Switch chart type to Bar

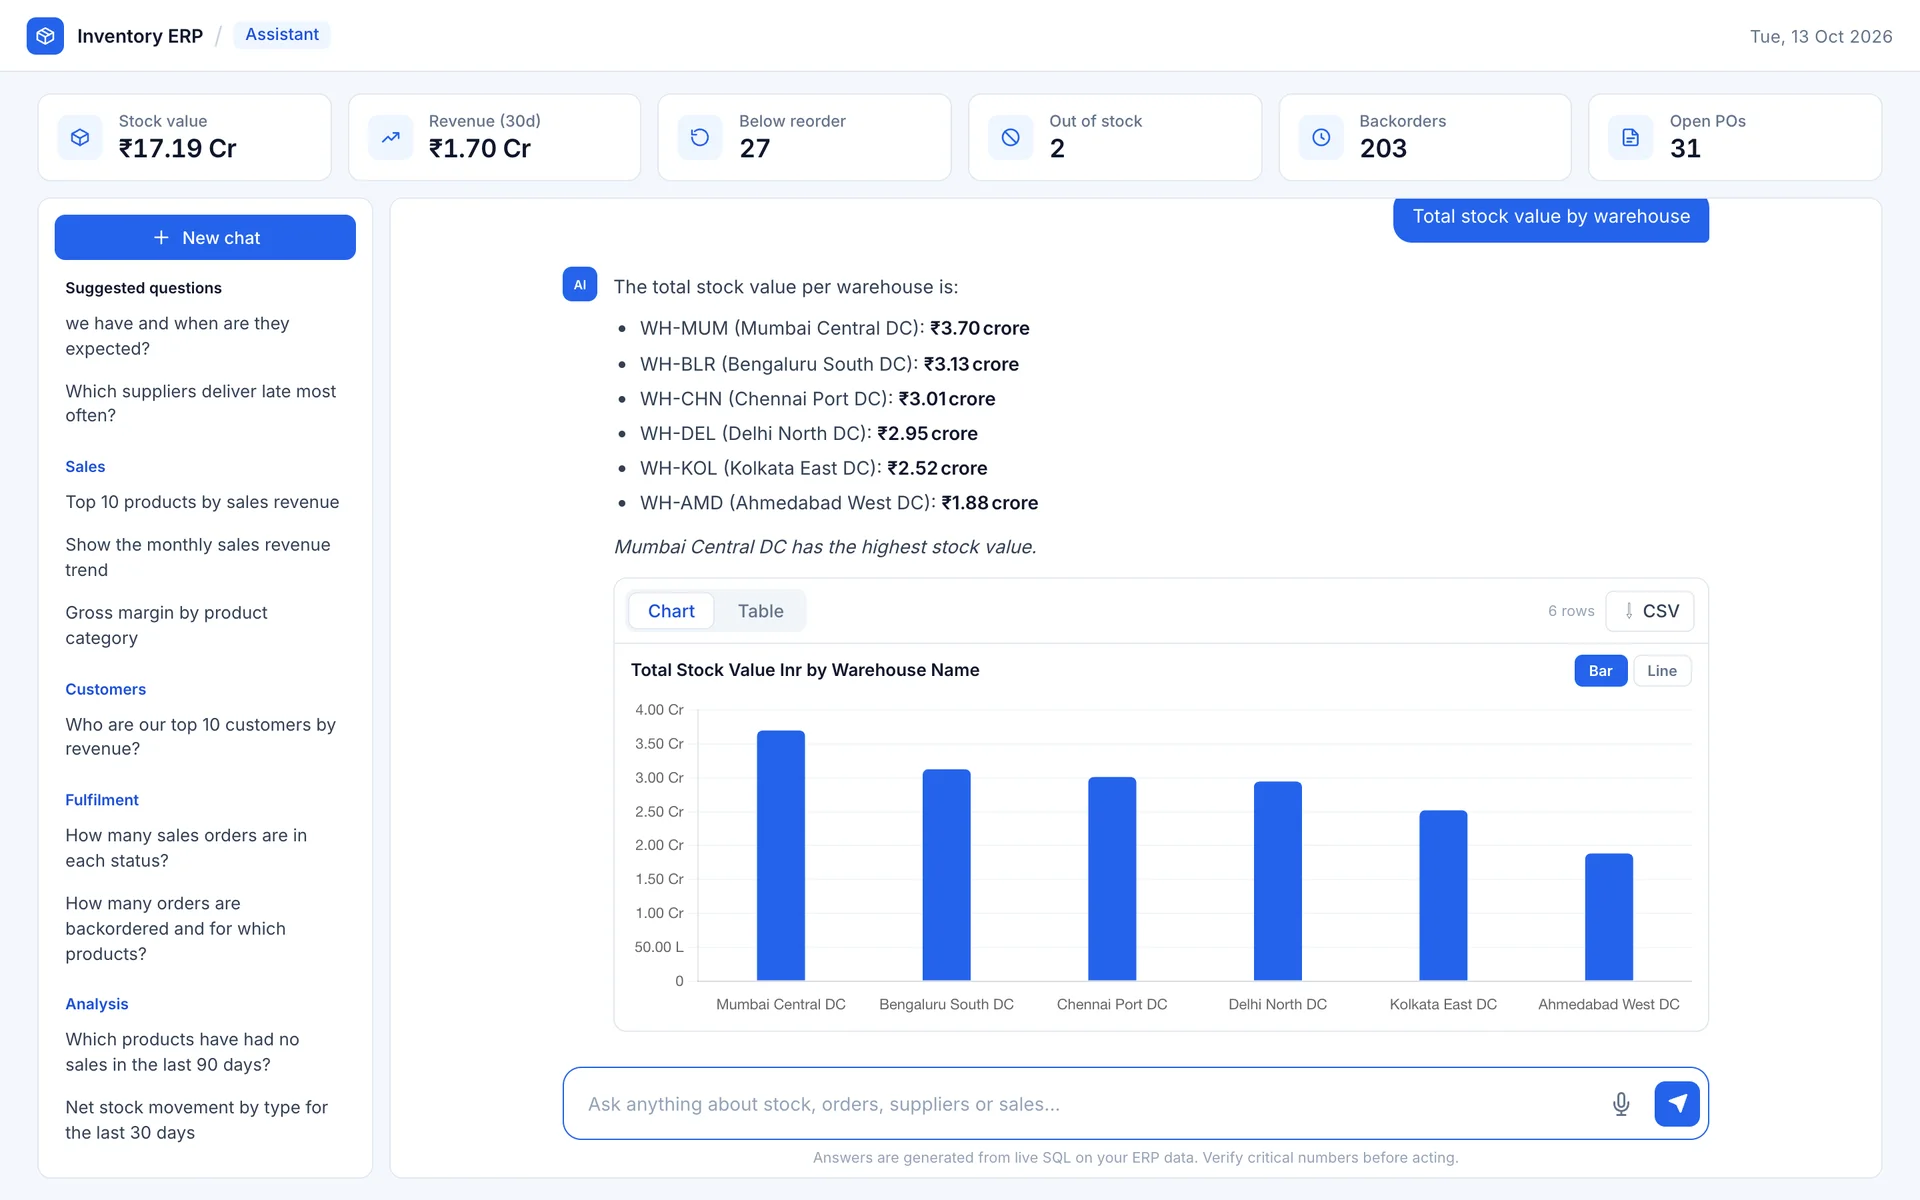[1600, 671]
